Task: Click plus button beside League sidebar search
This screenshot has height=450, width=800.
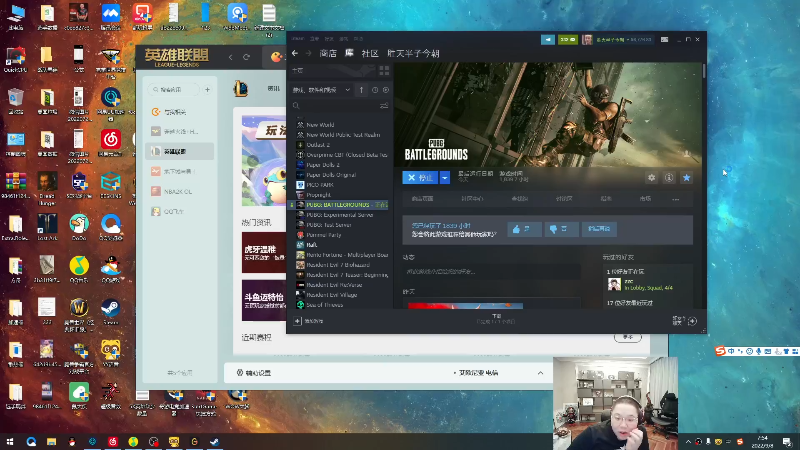Action: point(207,90)
